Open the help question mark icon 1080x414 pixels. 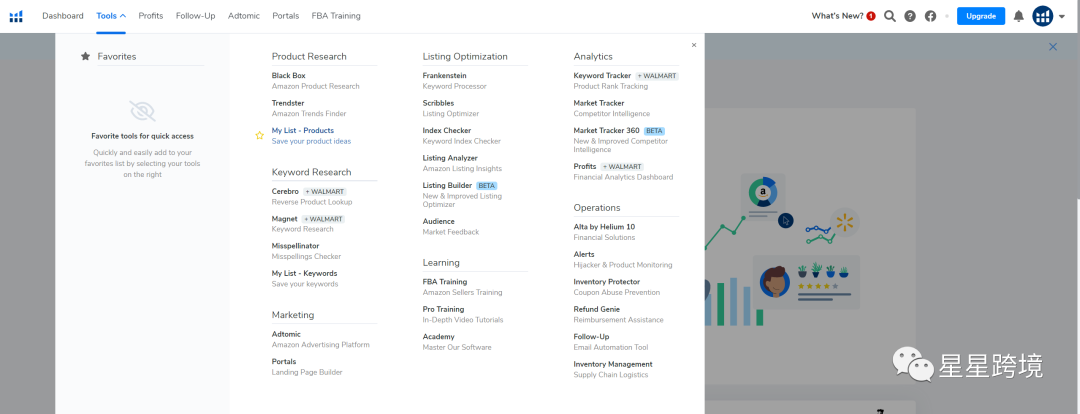[x=910, y=16]
